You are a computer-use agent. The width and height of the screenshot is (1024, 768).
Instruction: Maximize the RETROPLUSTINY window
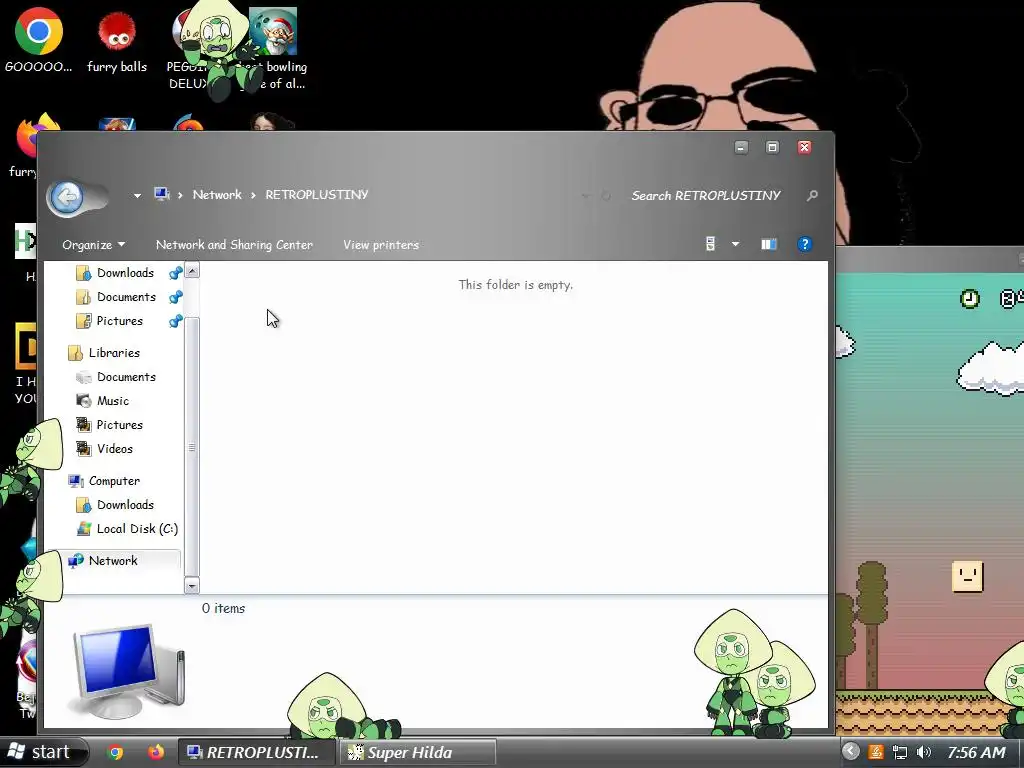point(772,148)
